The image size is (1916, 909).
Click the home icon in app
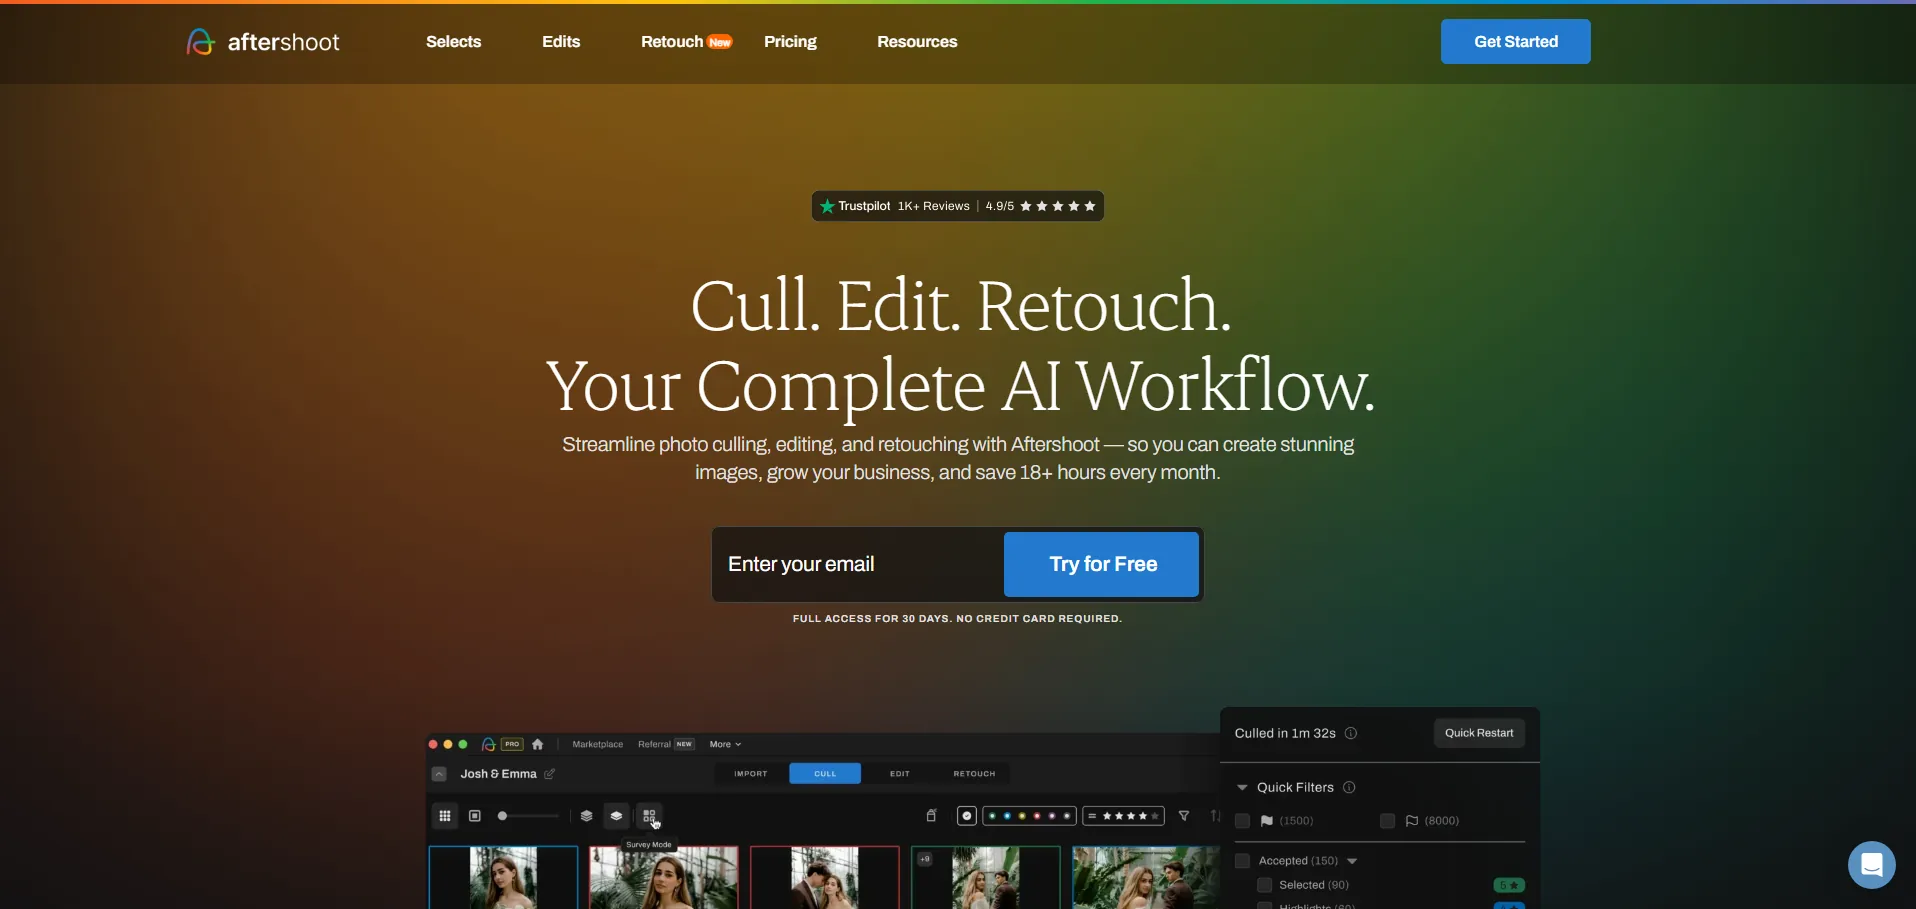pos(538,744)
